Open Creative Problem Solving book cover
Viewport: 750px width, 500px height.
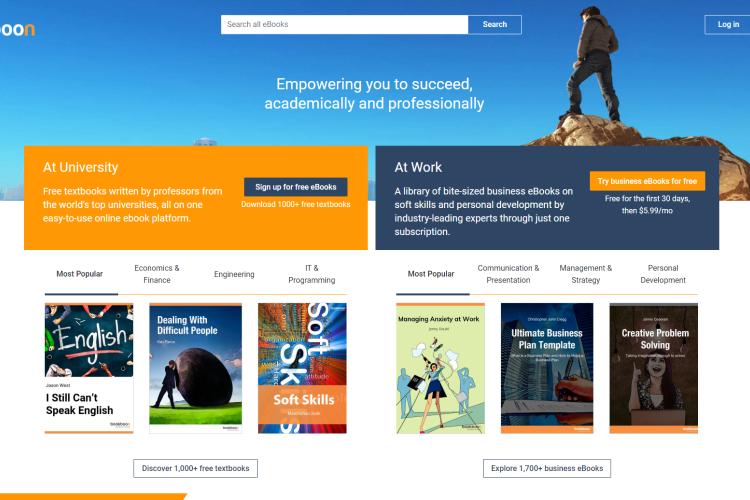(x=653, y=368)
